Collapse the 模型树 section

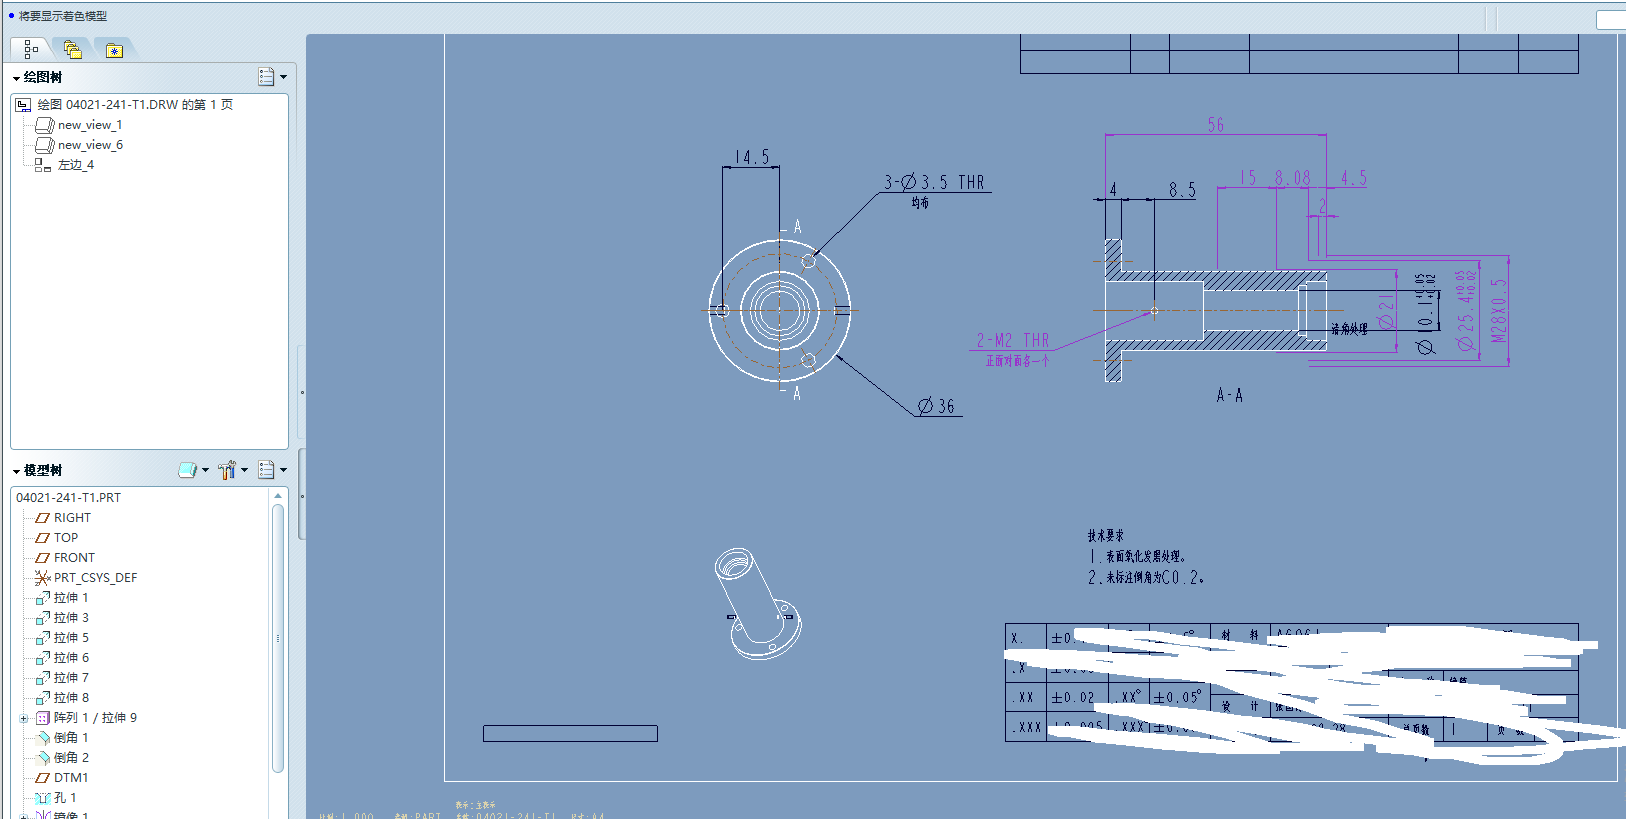pyautogui.click(x=16, y=471)
